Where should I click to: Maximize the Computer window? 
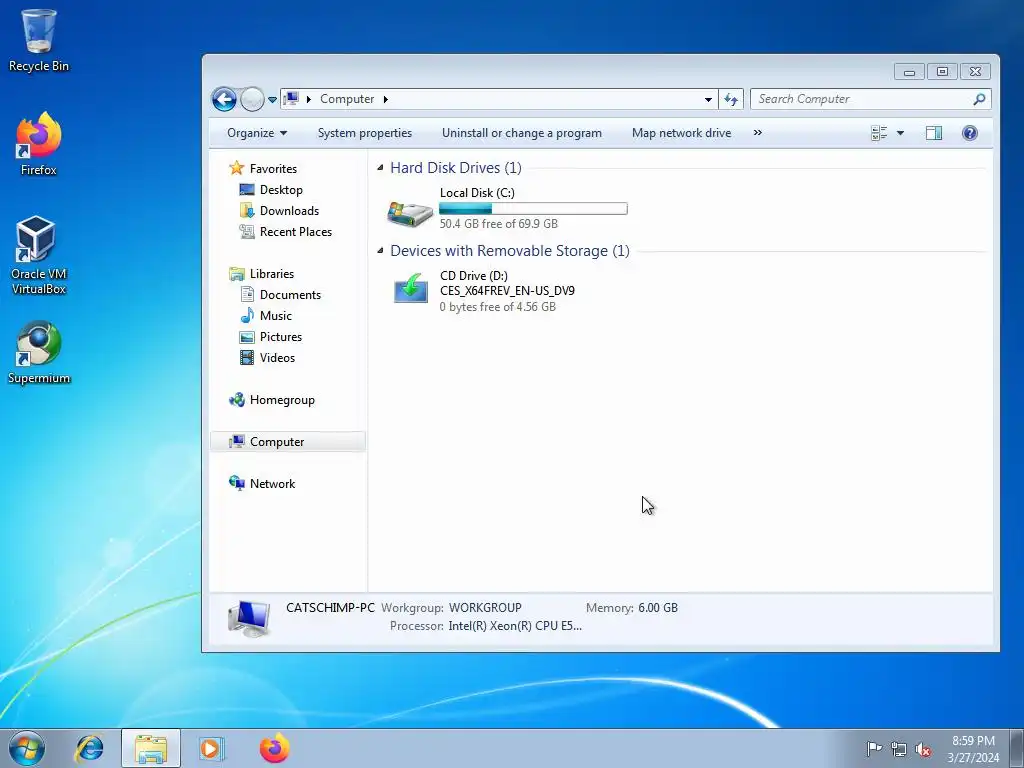point(942,72)
